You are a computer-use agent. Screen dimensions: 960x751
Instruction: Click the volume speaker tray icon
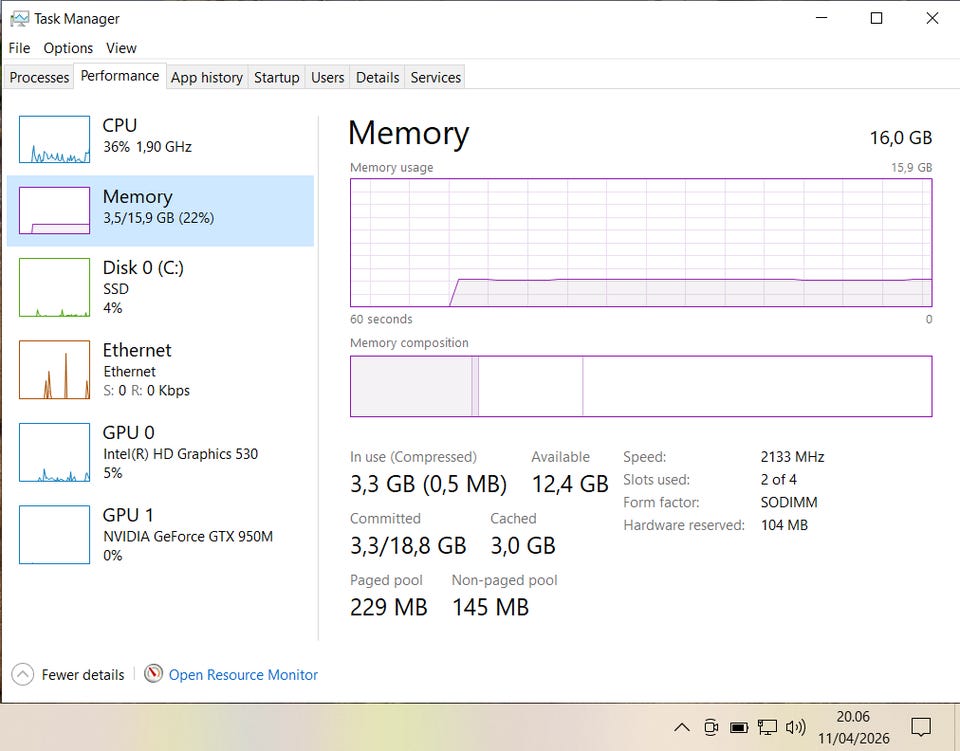point(795,727)
